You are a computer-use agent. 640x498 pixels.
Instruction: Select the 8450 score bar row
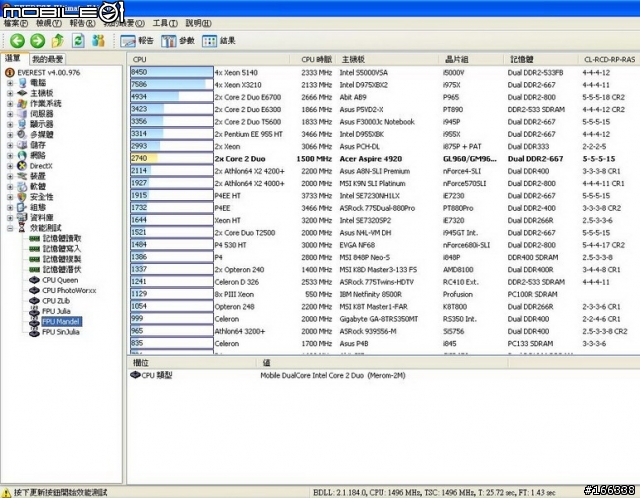point(172,72)
